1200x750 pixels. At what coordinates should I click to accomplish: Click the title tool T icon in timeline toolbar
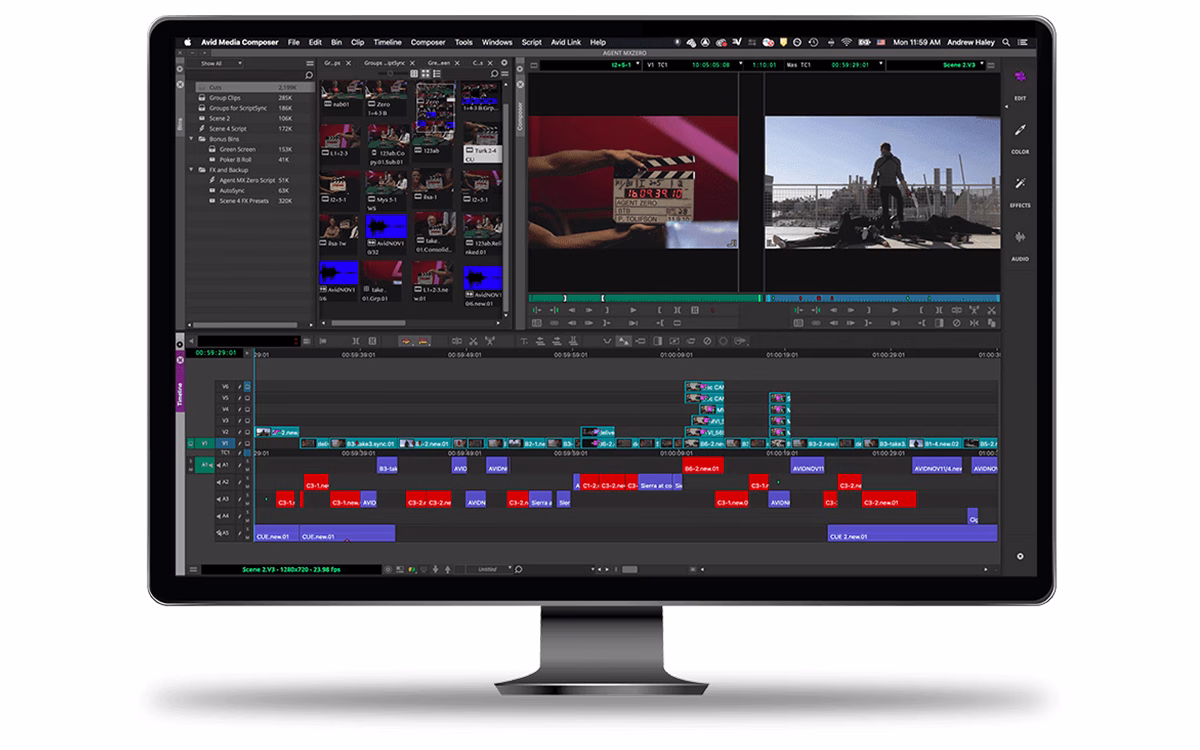pos(525,341)
